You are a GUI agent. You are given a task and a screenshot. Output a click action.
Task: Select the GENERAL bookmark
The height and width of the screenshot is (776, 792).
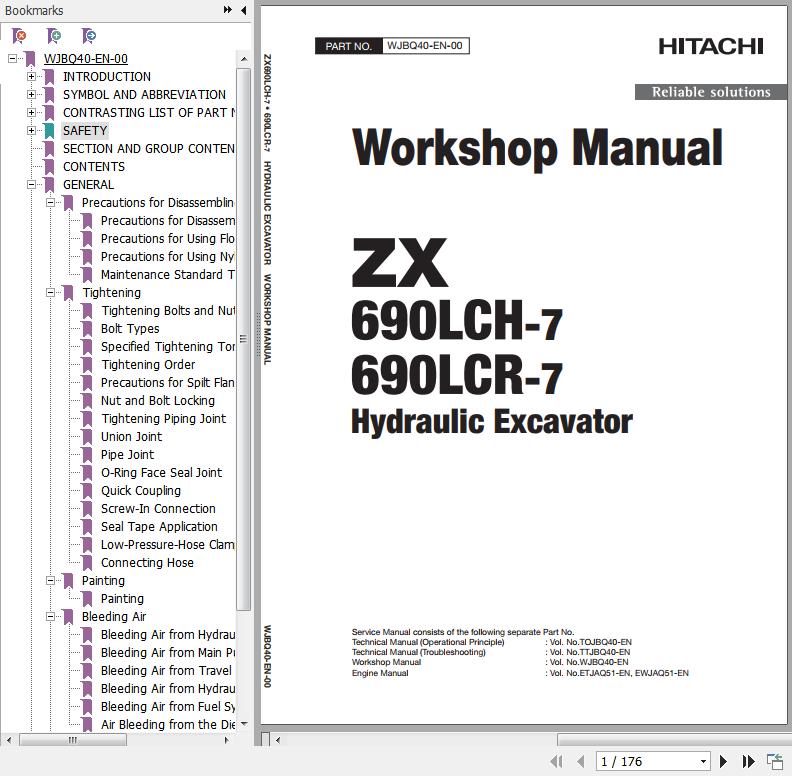[x=88, y=185]
